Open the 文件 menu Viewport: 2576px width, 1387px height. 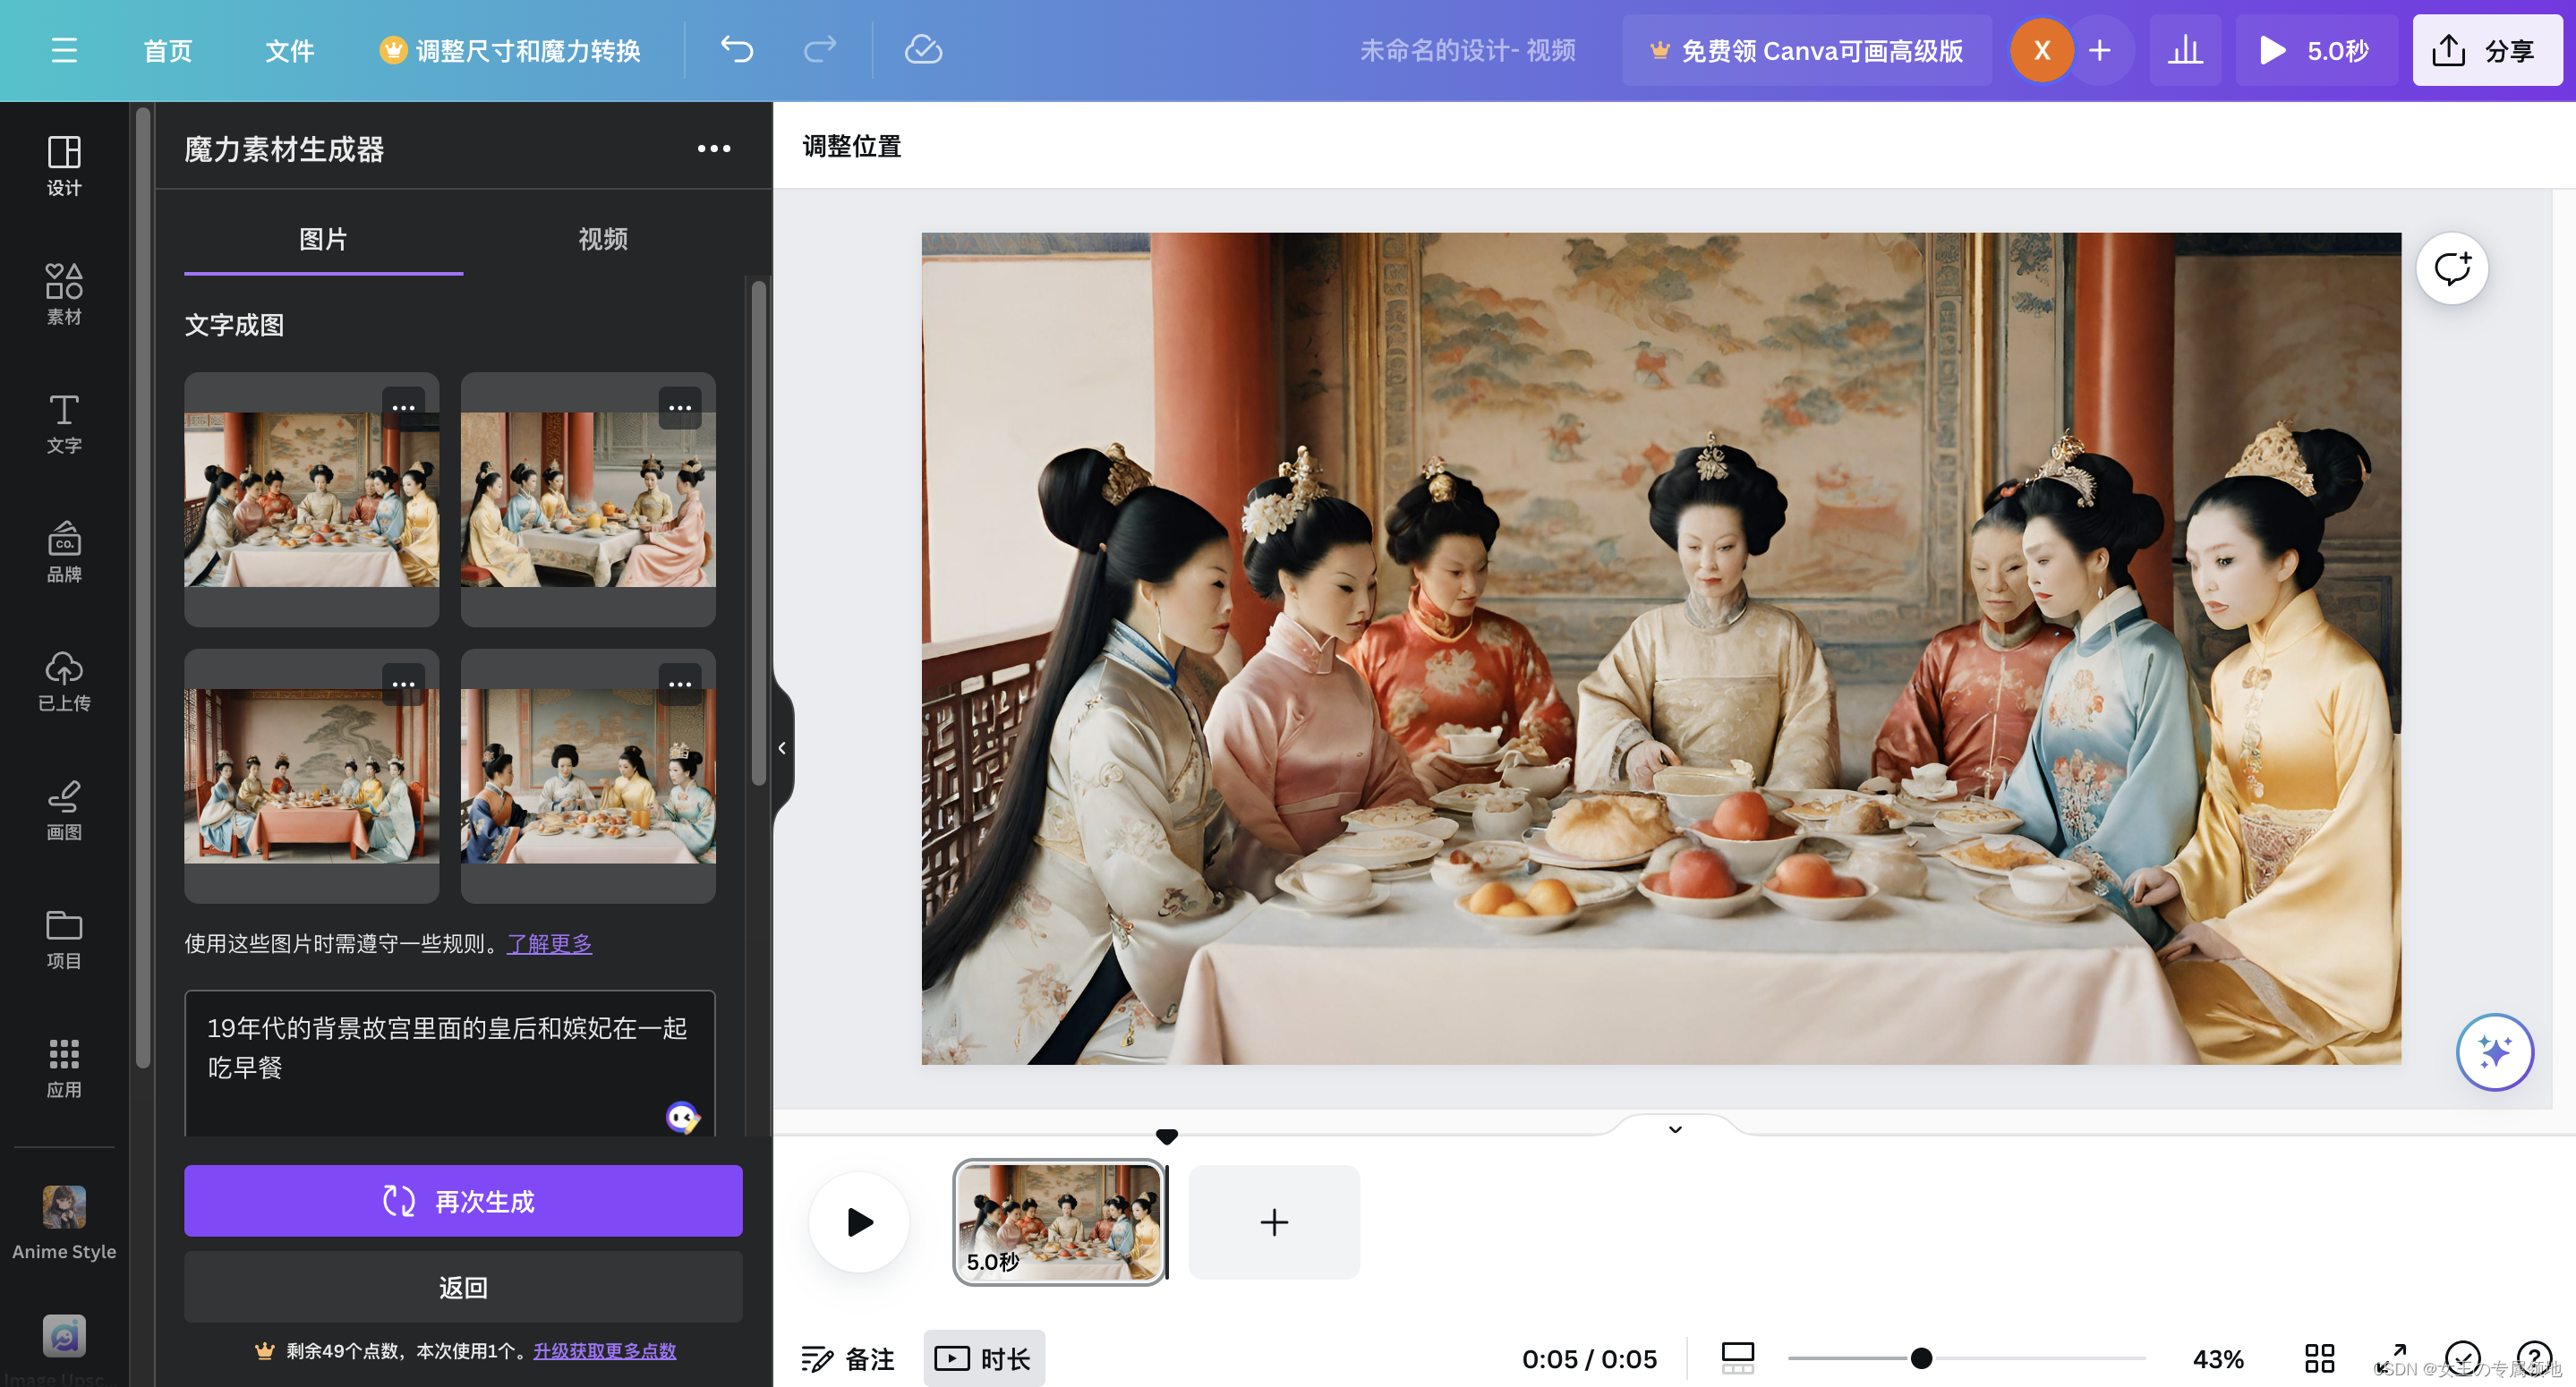click(289, 50)
